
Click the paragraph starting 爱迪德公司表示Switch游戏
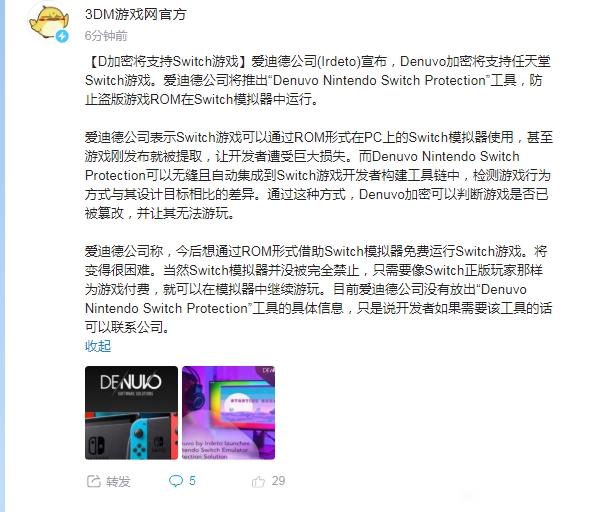(x=318, y=175)
